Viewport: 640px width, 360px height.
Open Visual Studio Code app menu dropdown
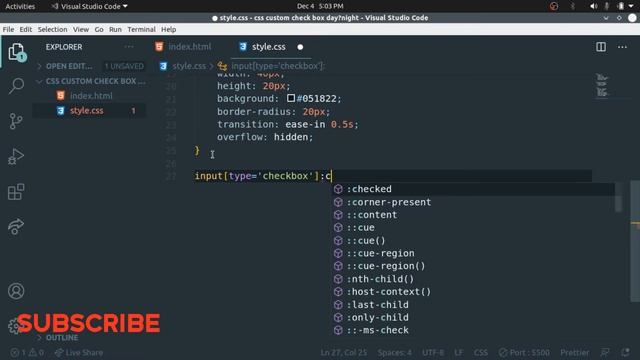pos(90,6)
